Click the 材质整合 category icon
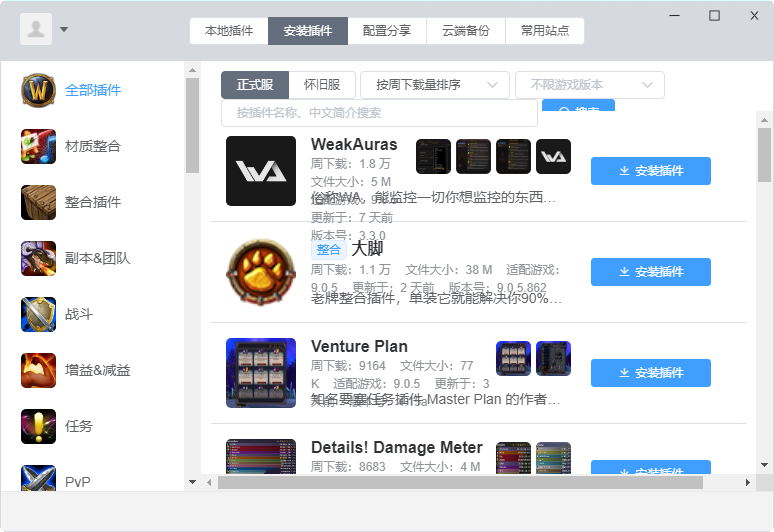This screenshot has height=532, width=774. (x=38, y=146)
